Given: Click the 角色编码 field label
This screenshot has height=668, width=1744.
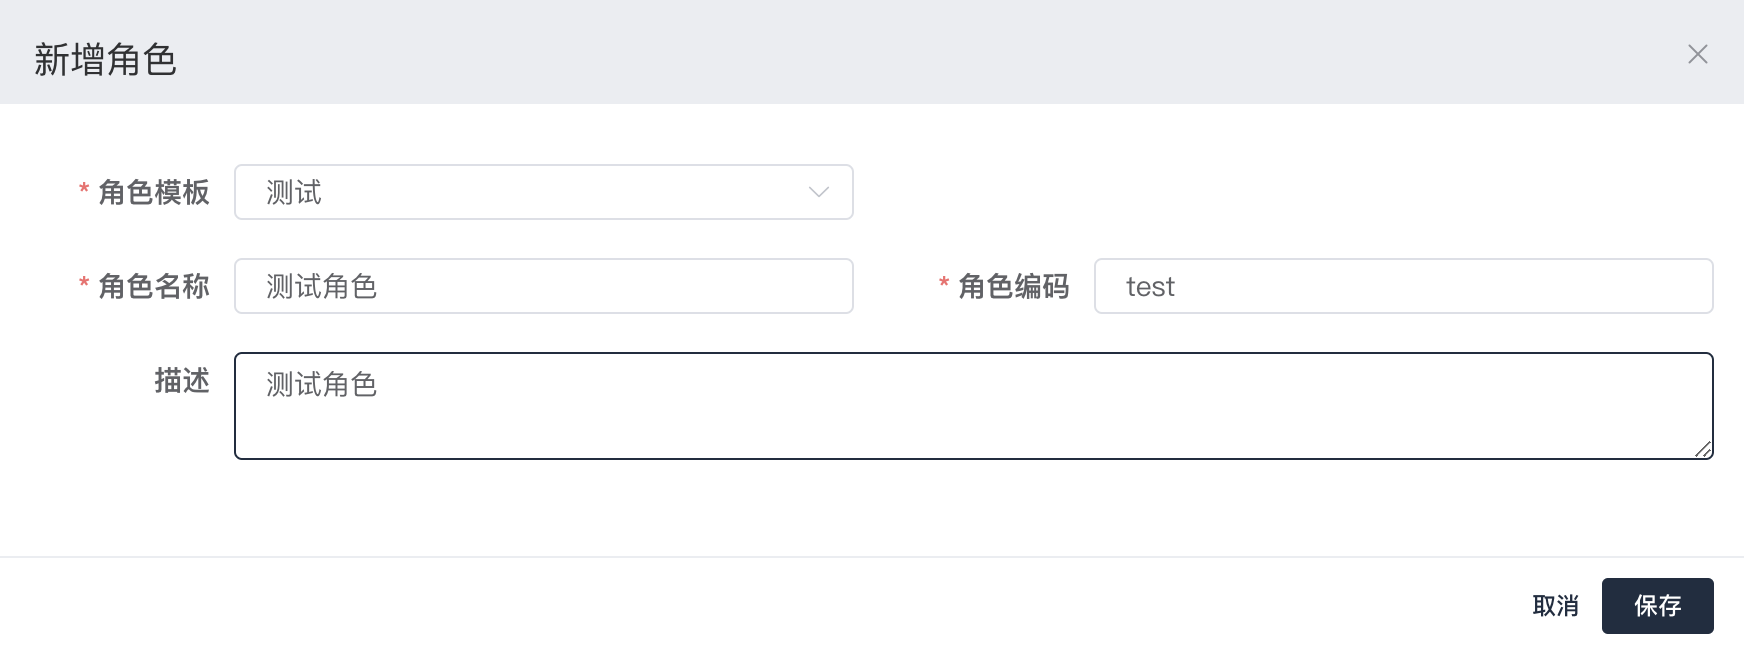Looking at the screenshot, I should (x=1013, y=286).
